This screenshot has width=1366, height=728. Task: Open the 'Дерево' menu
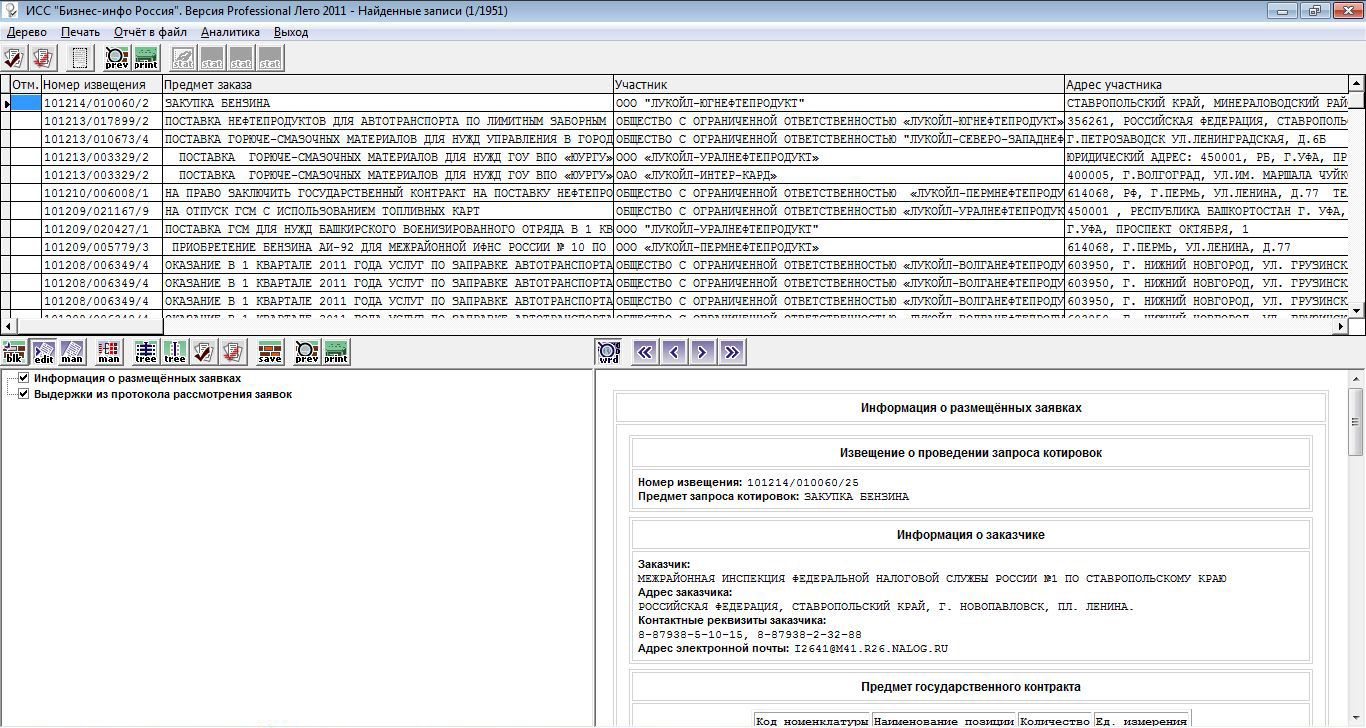[27, 32]
